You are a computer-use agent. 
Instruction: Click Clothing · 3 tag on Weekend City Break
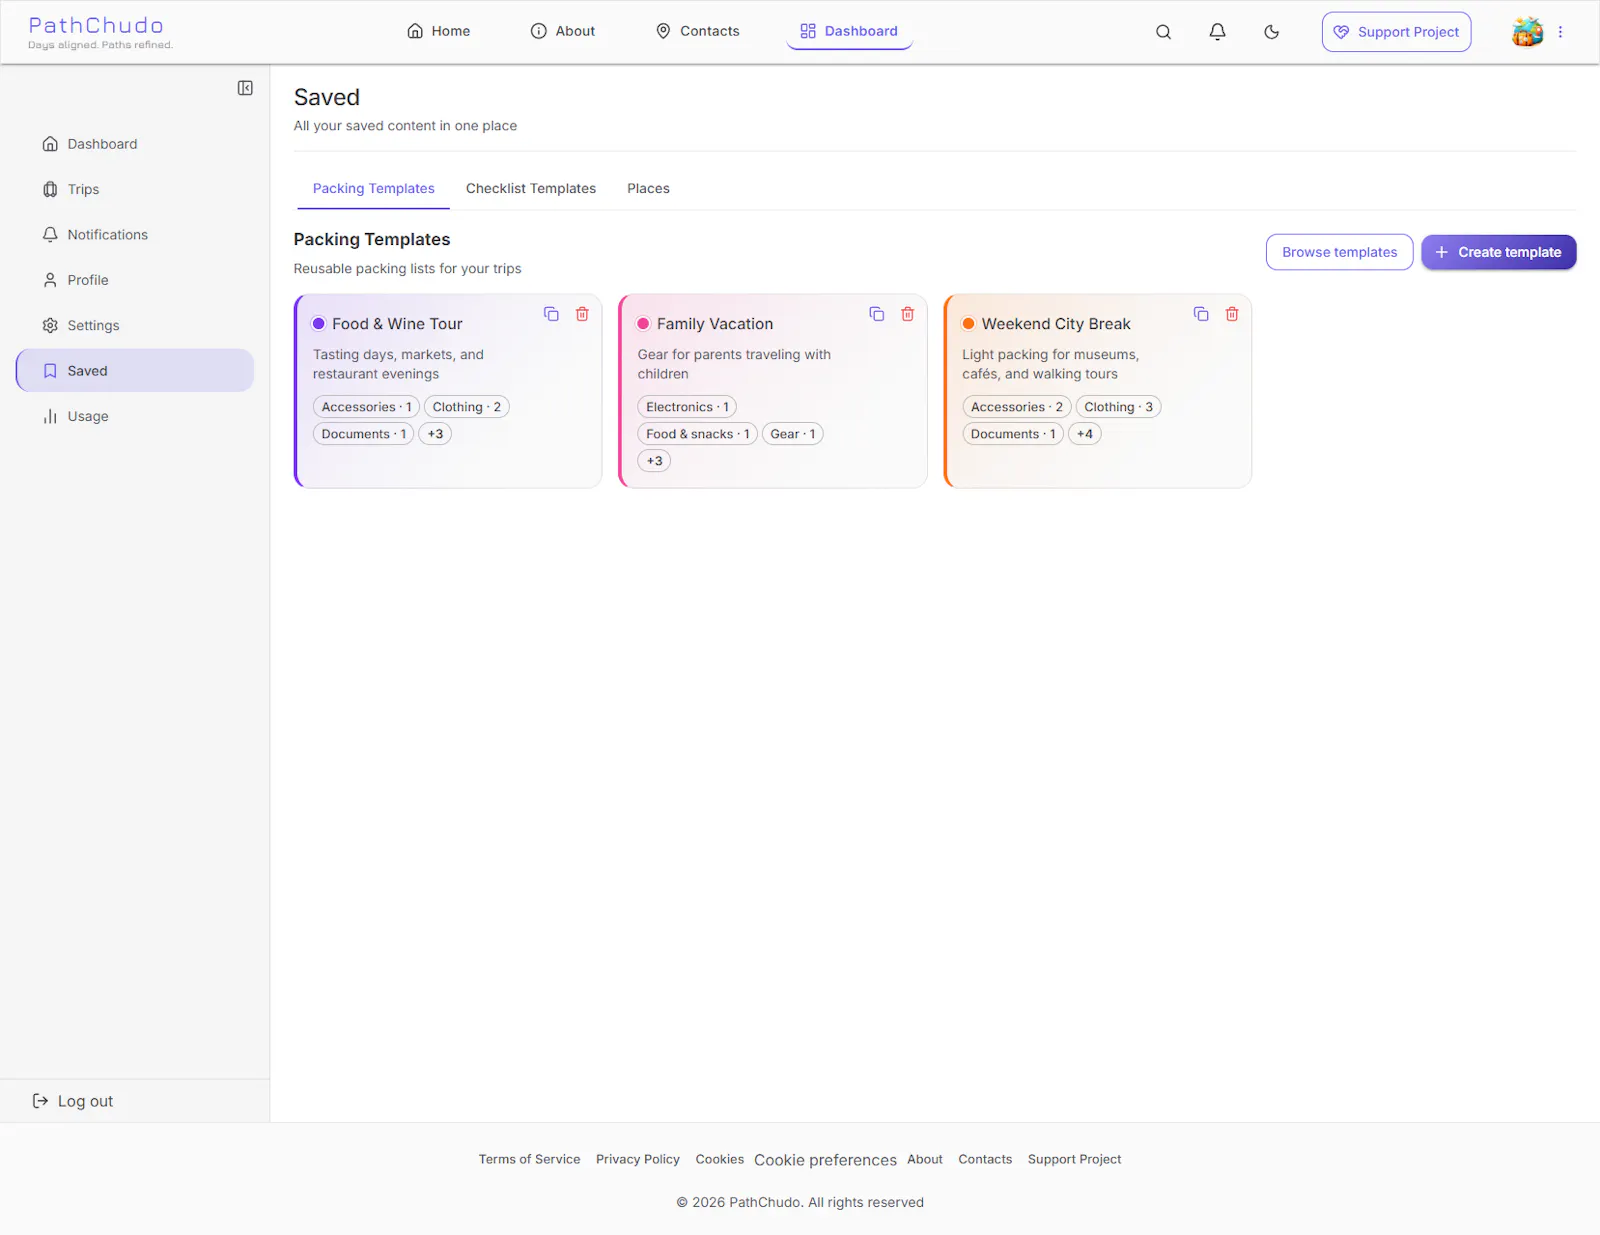(x=1118, y=407)
